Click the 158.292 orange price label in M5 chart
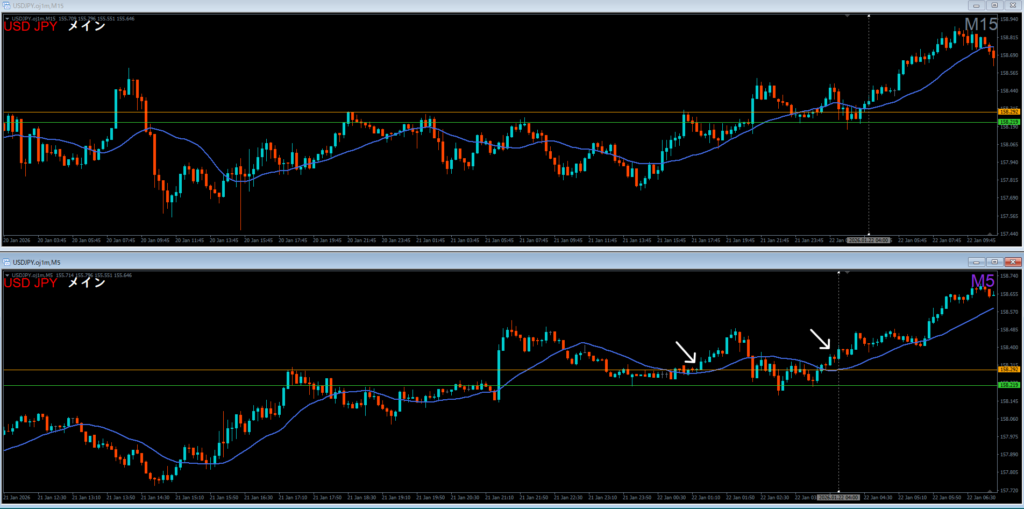 pos(1009,369)
